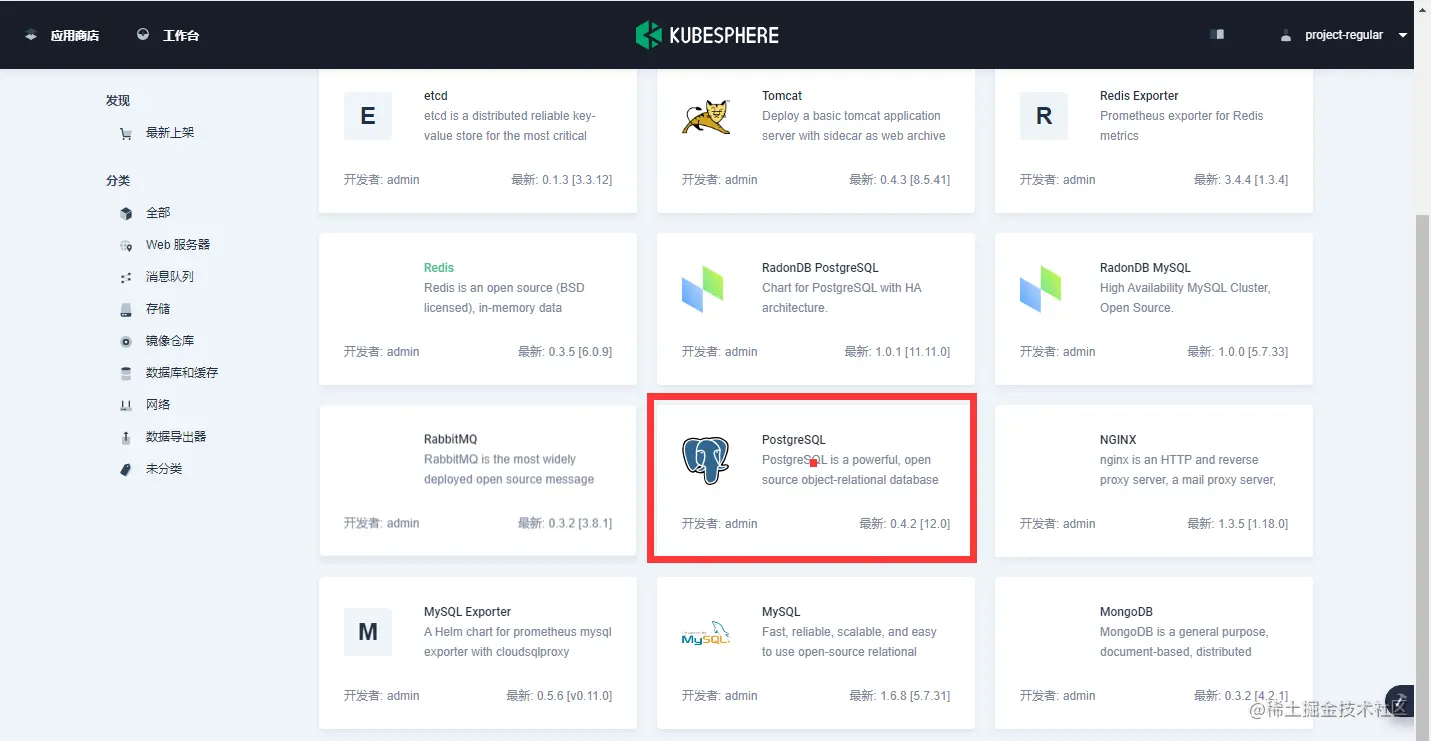Open the RadonDB MySQL app title

point(1145,268)
